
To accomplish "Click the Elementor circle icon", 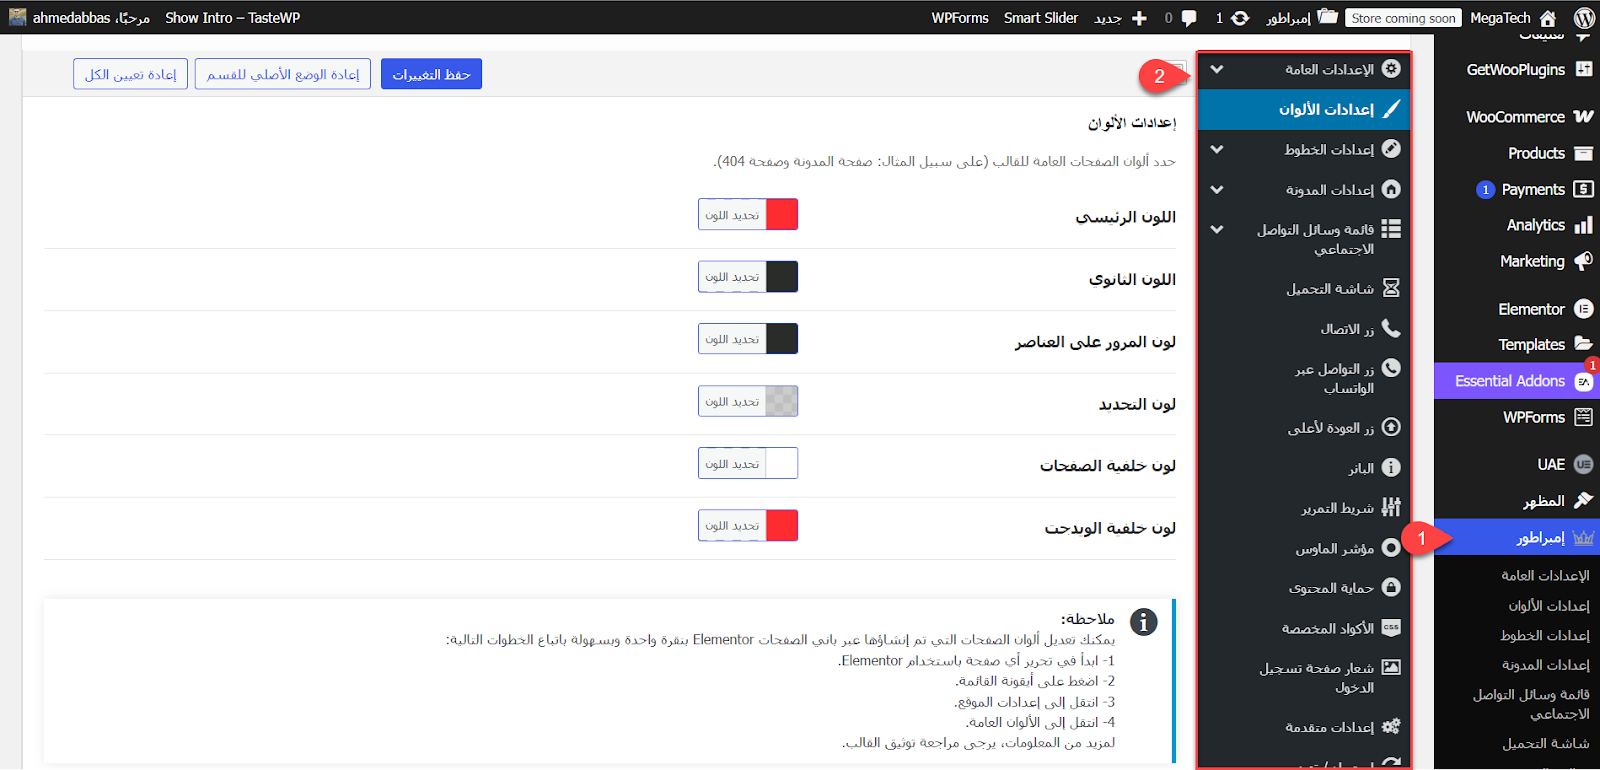I will [1583, 309].
